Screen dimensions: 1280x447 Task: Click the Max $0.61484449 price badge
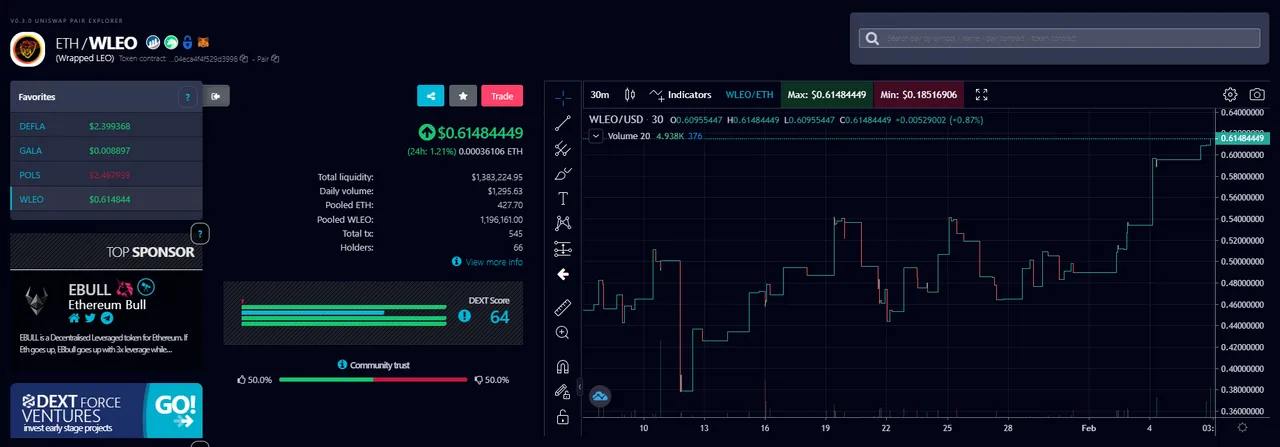point(826,95)
